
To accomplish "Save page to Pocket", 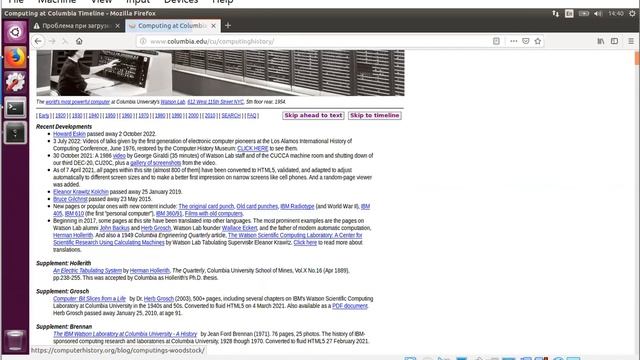I will pos(526,41).
